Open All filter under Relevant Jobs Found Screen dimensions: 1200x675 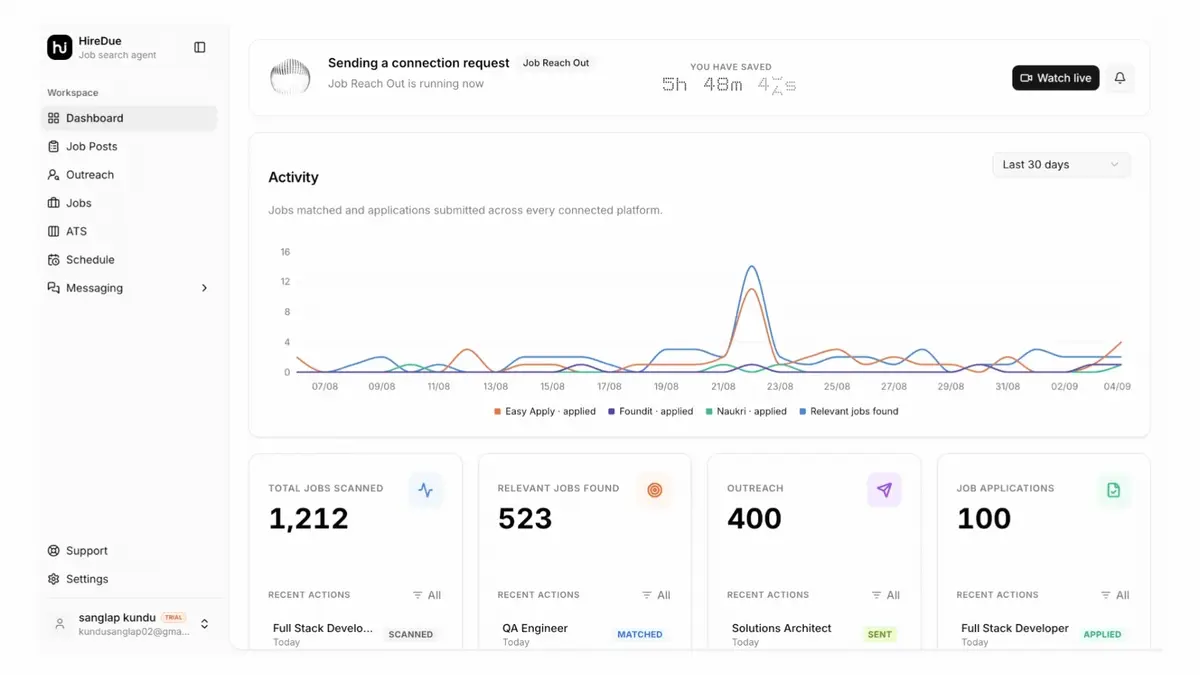[656, 595]
